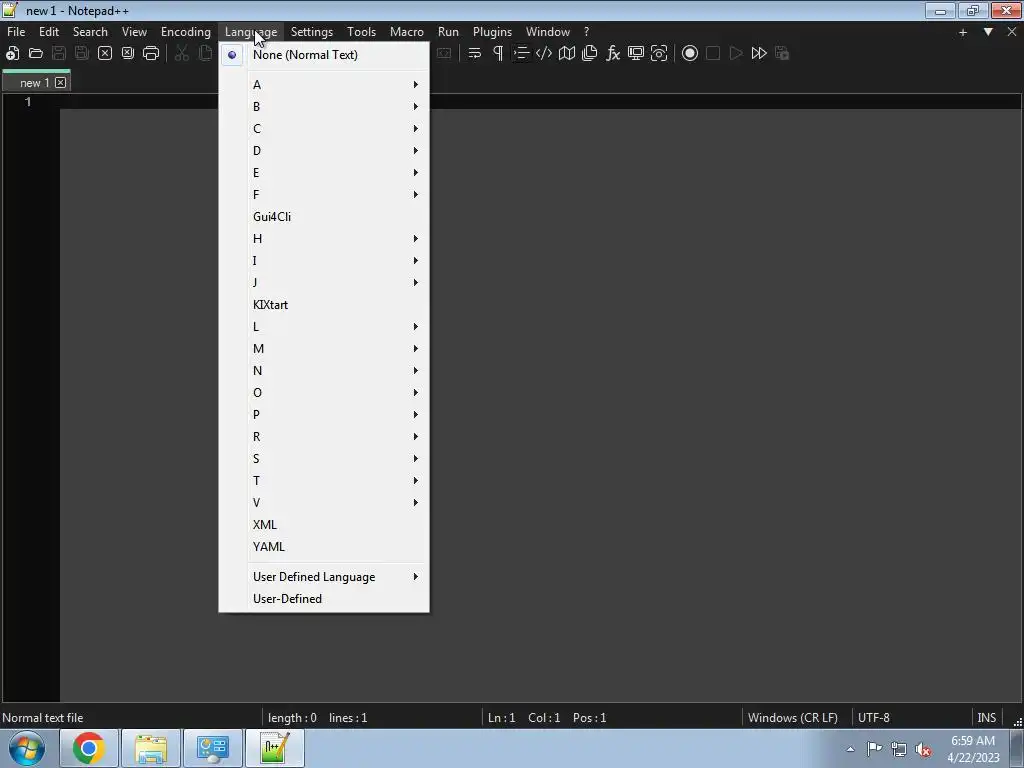Expand the C languages submenu
1024x768 pixels.
tap(324, 129)
